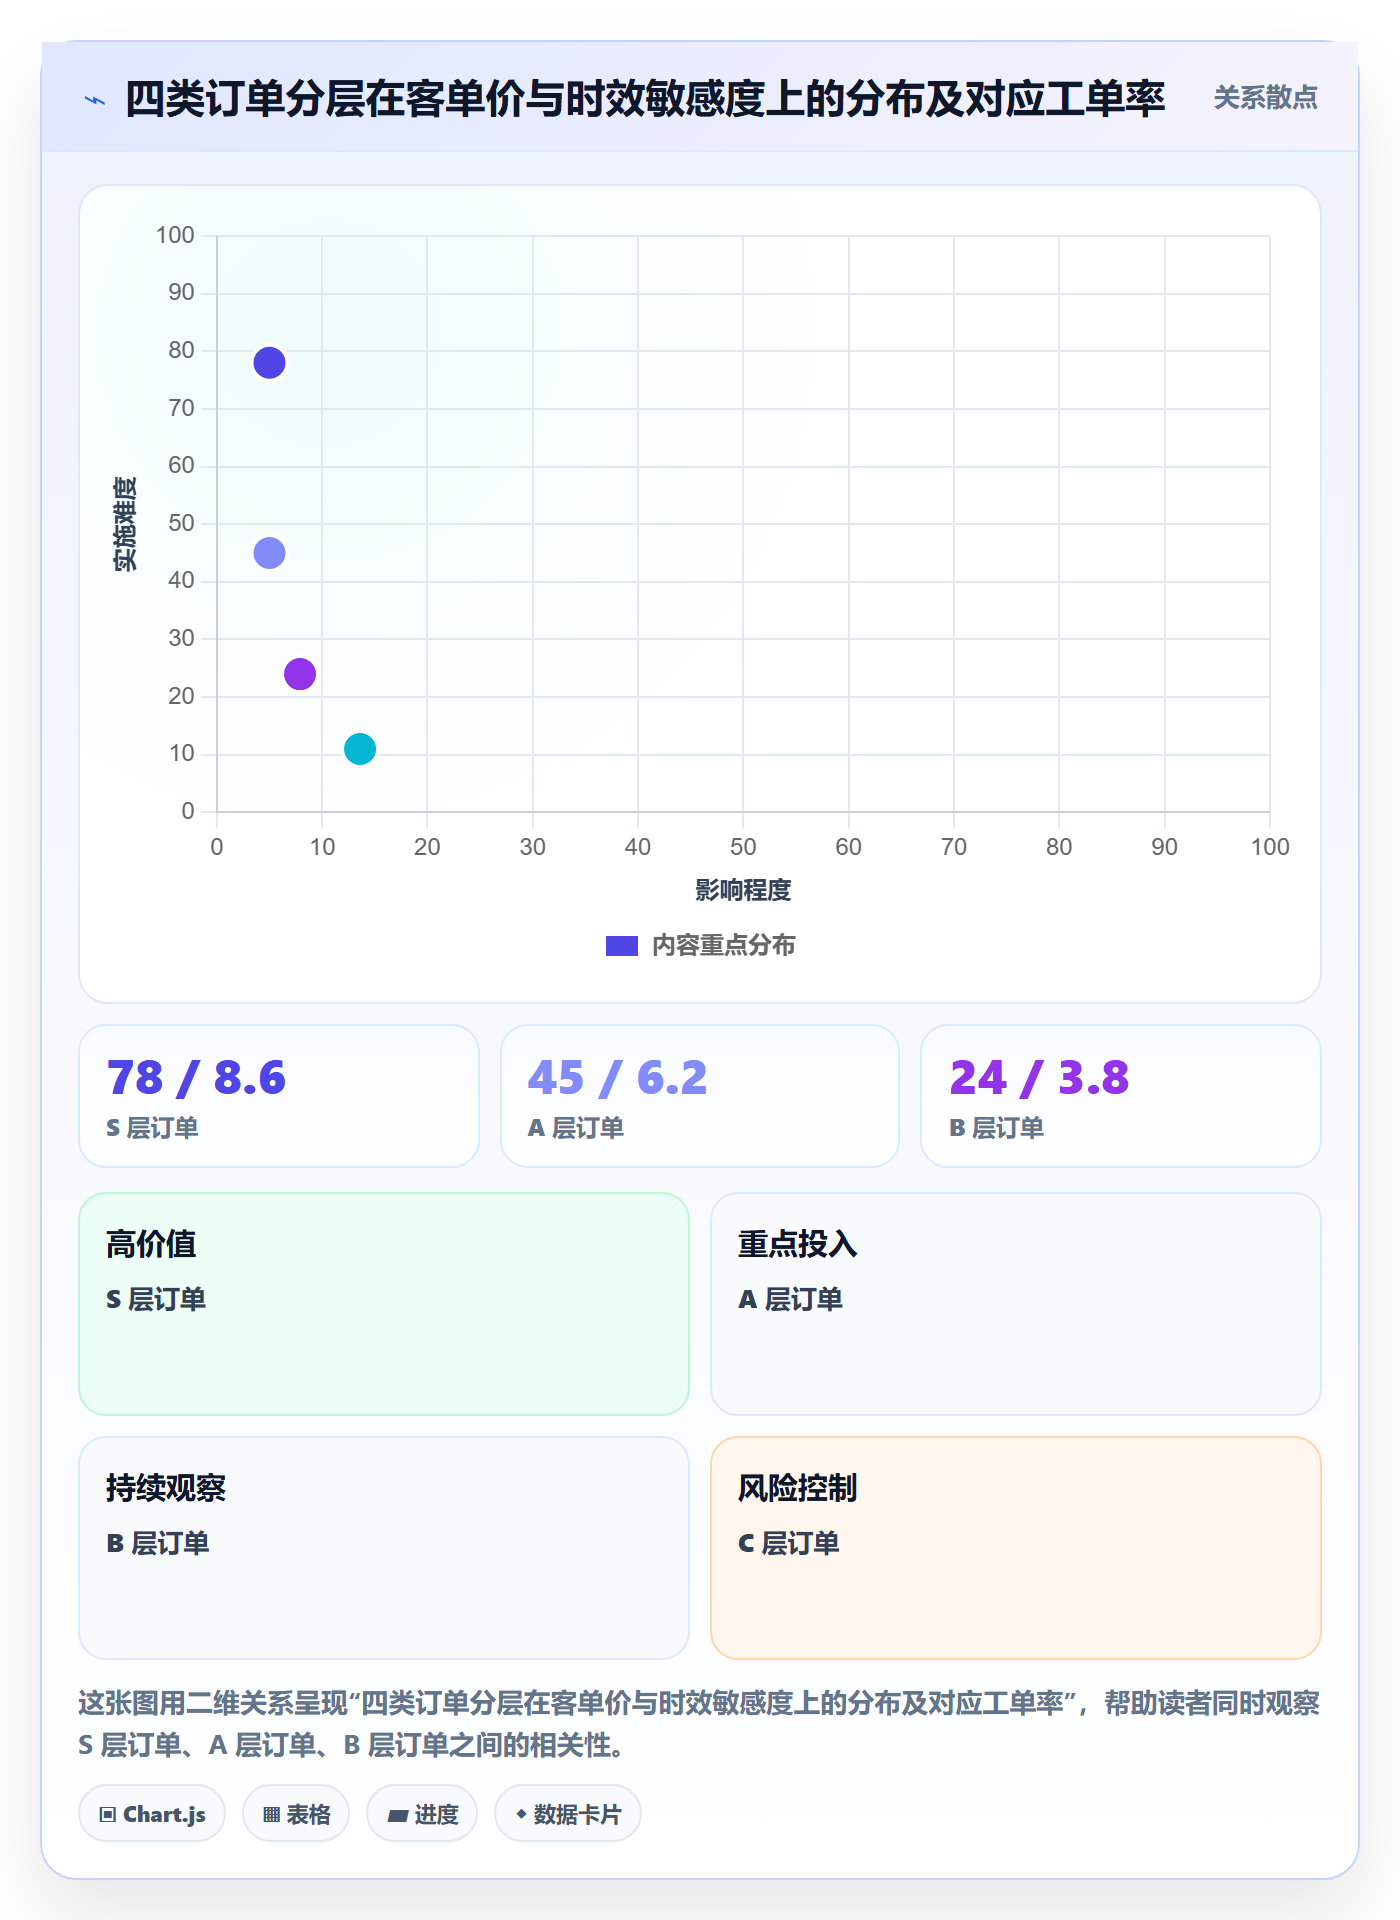Open the 45 / 6.2 A 层订单 card

700,1096
